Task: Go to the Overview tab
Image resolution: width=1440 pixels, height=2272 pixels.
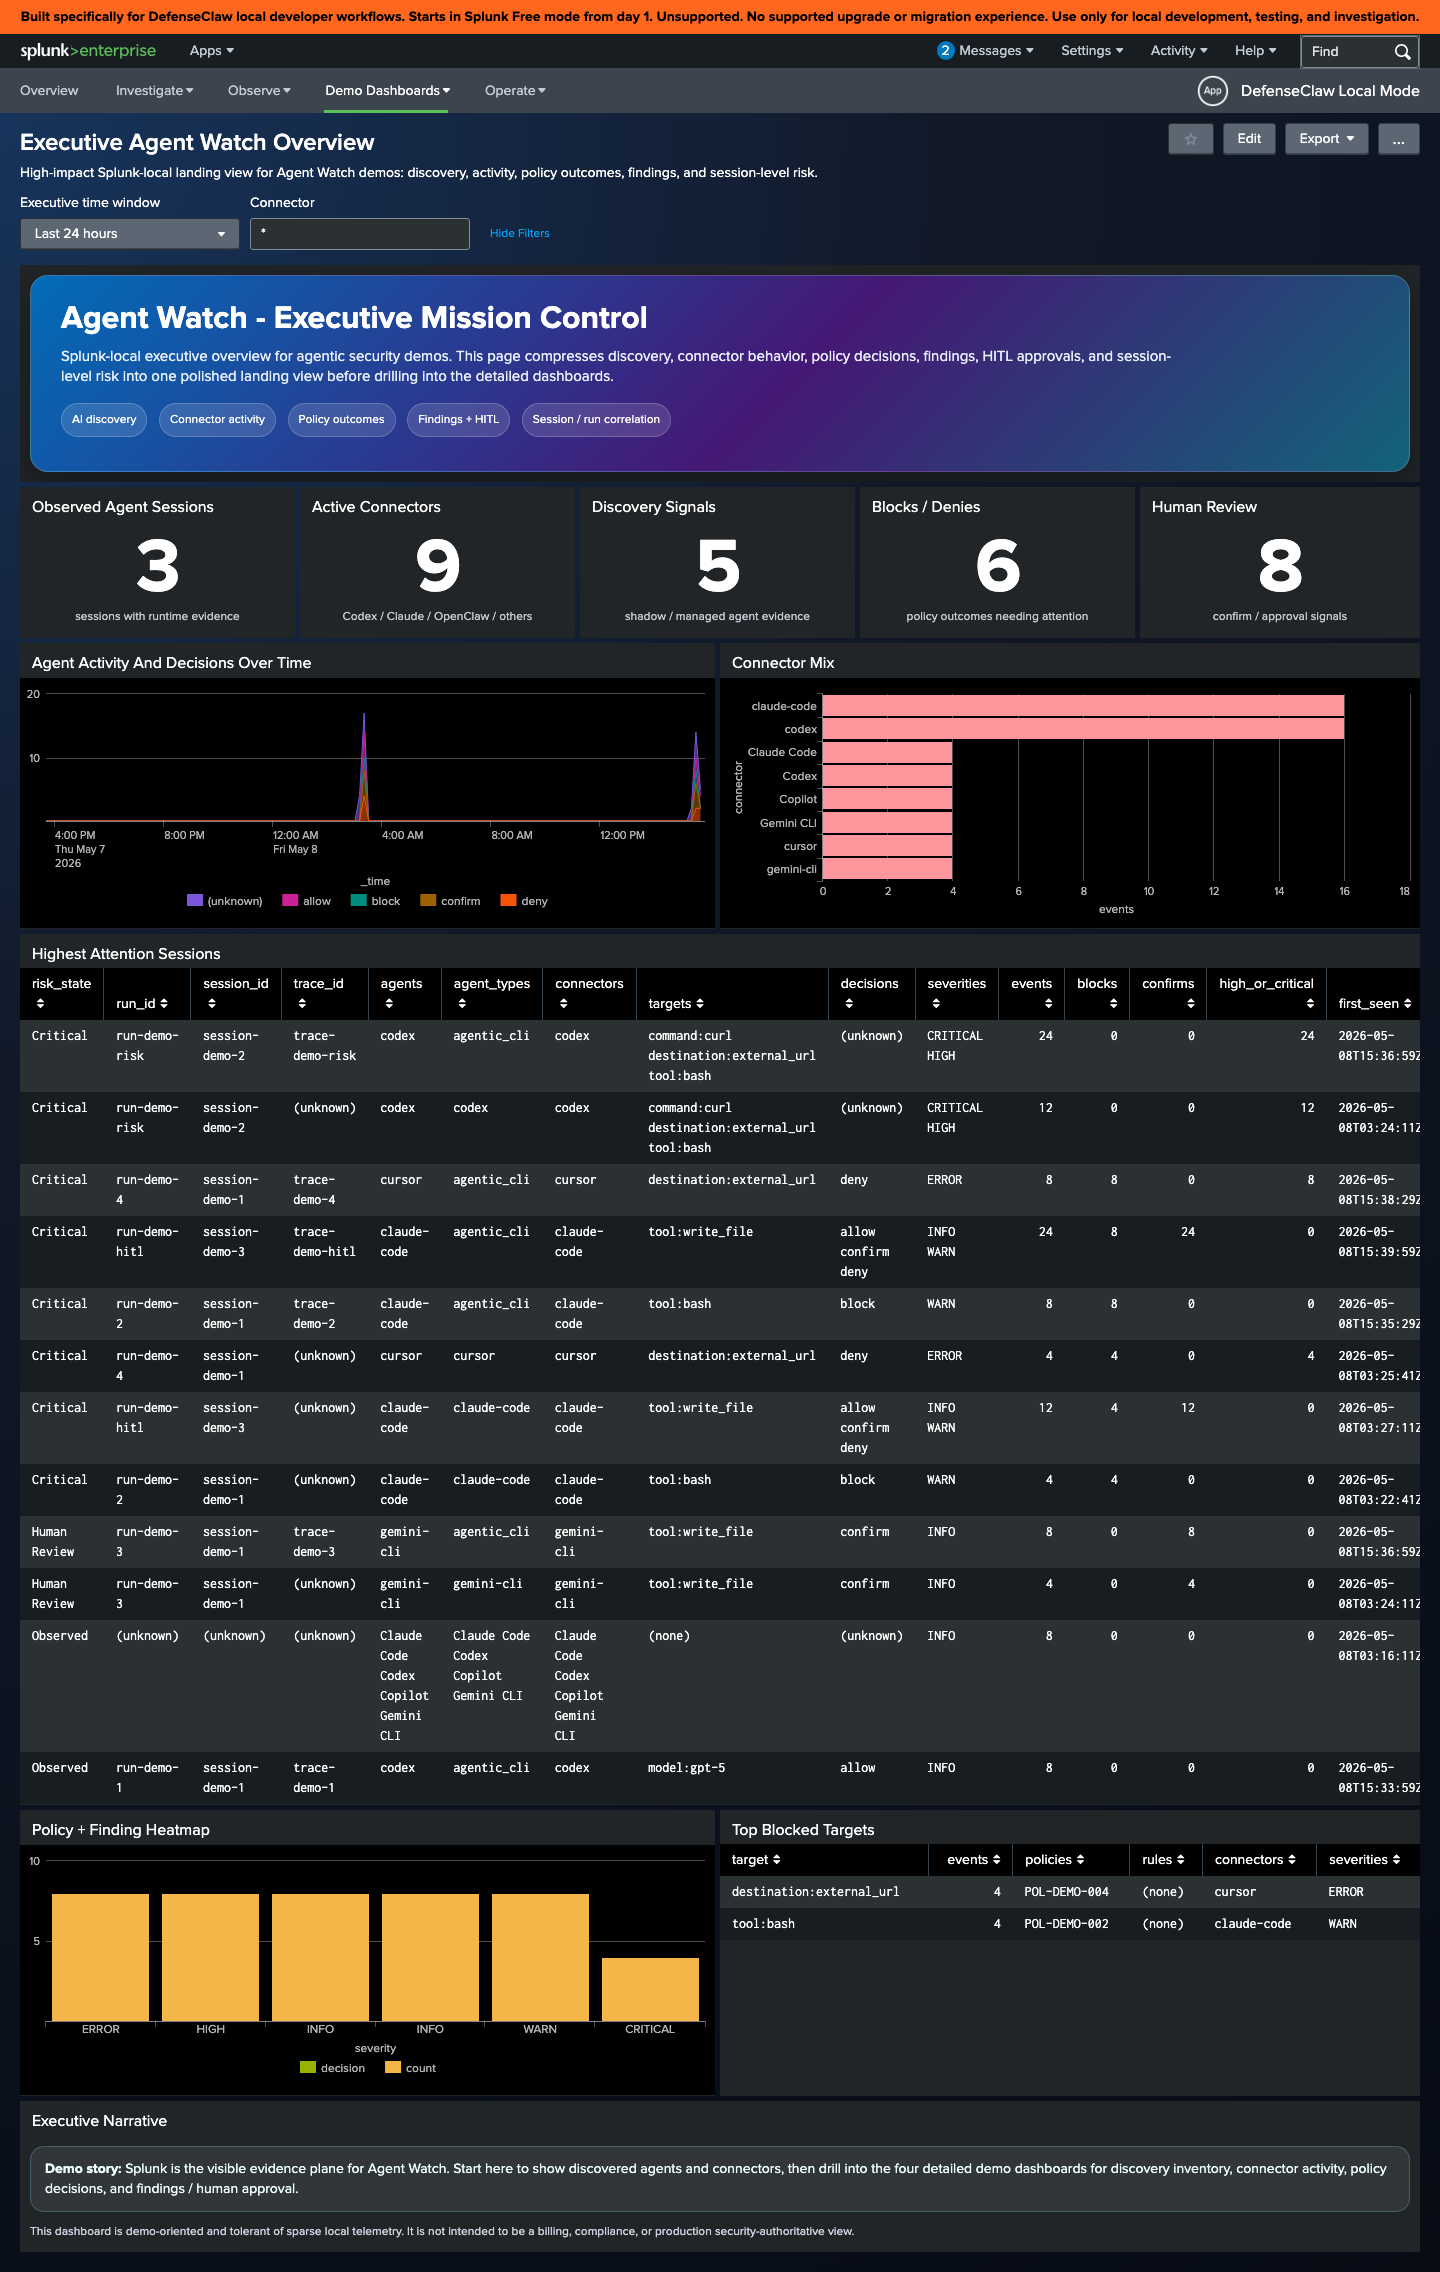Action: point(49,91)
